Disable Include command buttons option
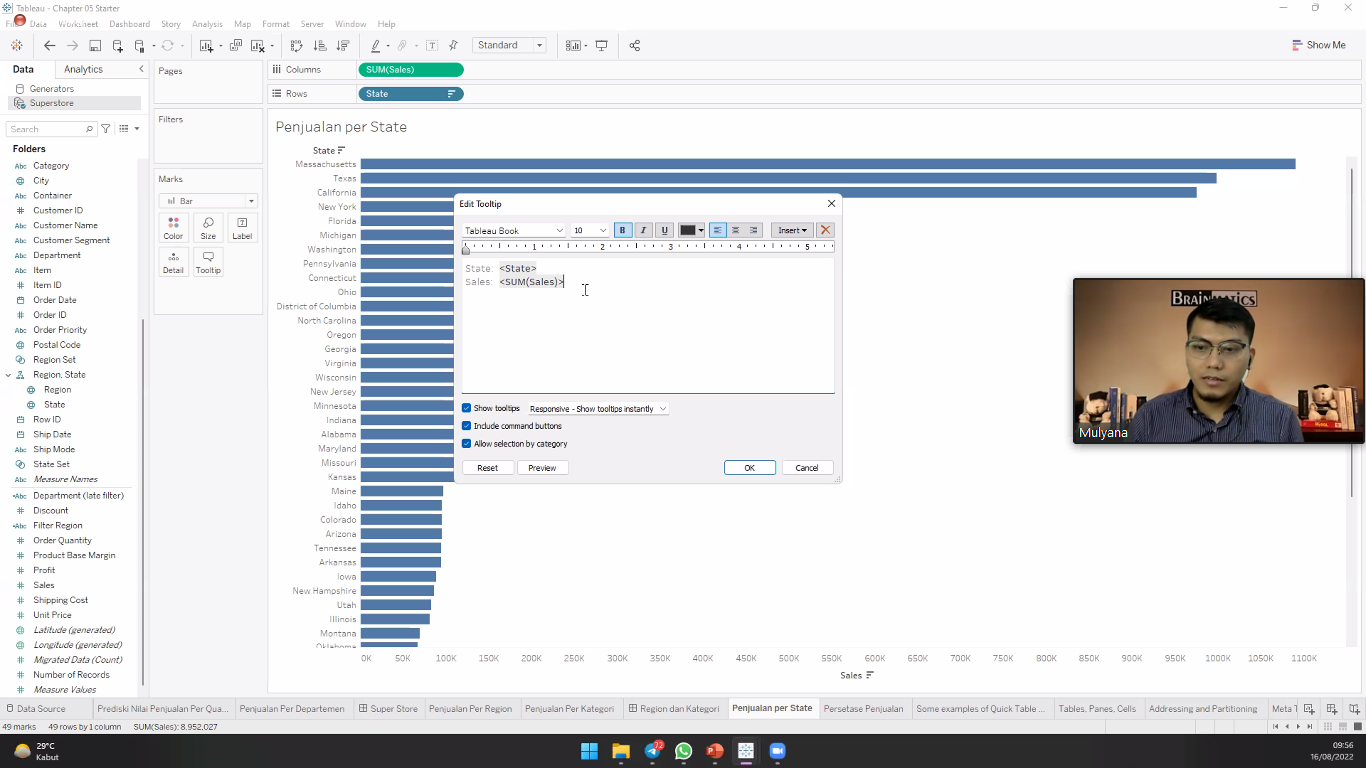Image resolution: width=1366 pixels, height=768 pixels. [x=467, y=426]
